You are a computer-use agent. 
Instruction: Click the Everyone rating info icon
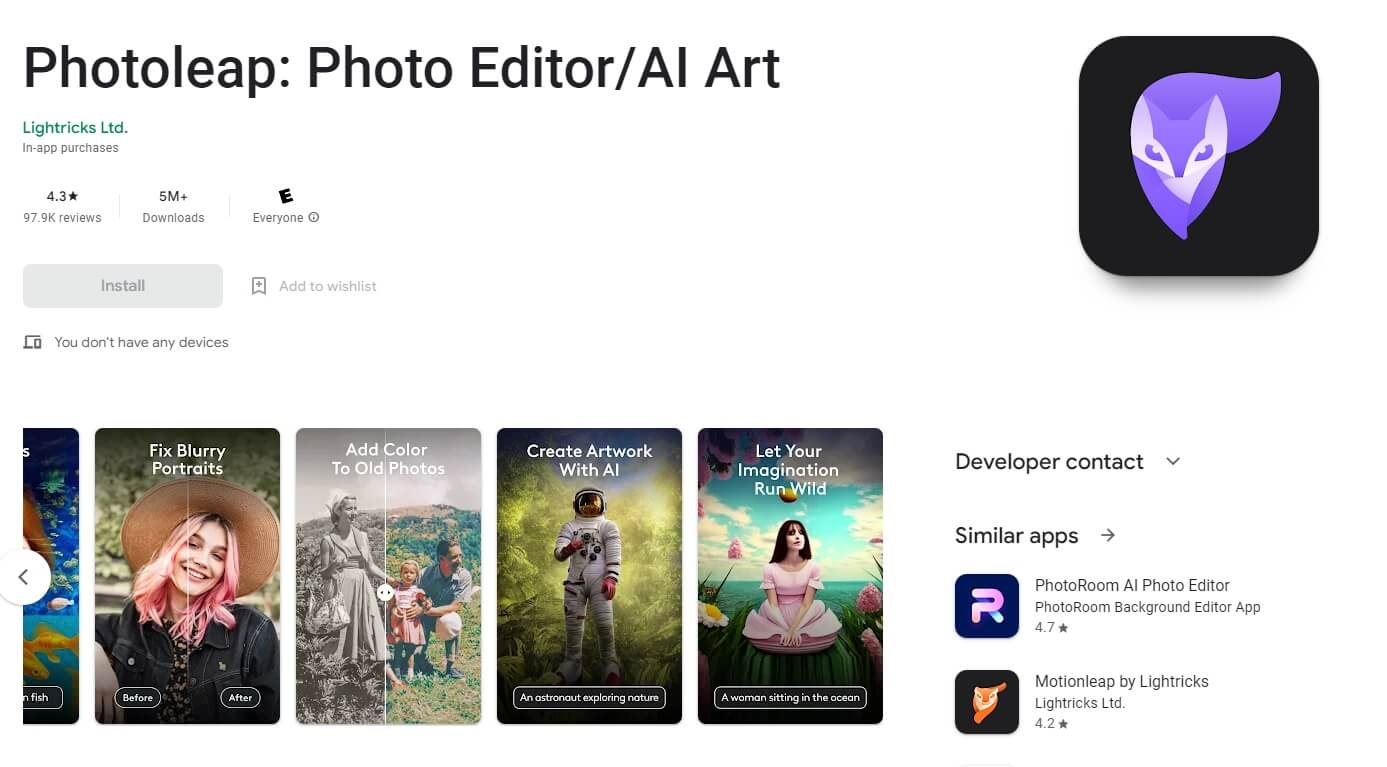tap(314, 217)
